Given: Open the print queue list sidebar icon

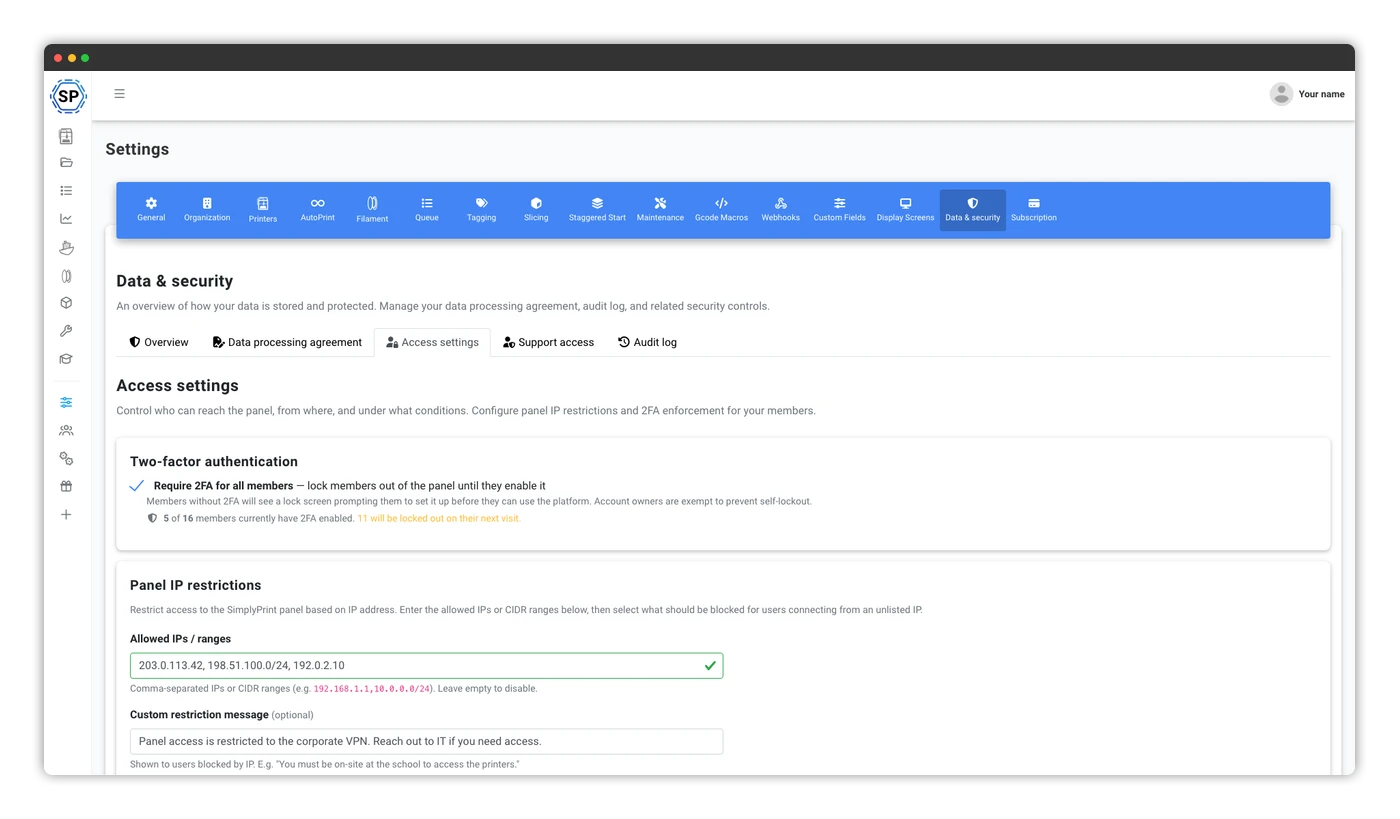Looking at the screenshot, I should point(66,190).
